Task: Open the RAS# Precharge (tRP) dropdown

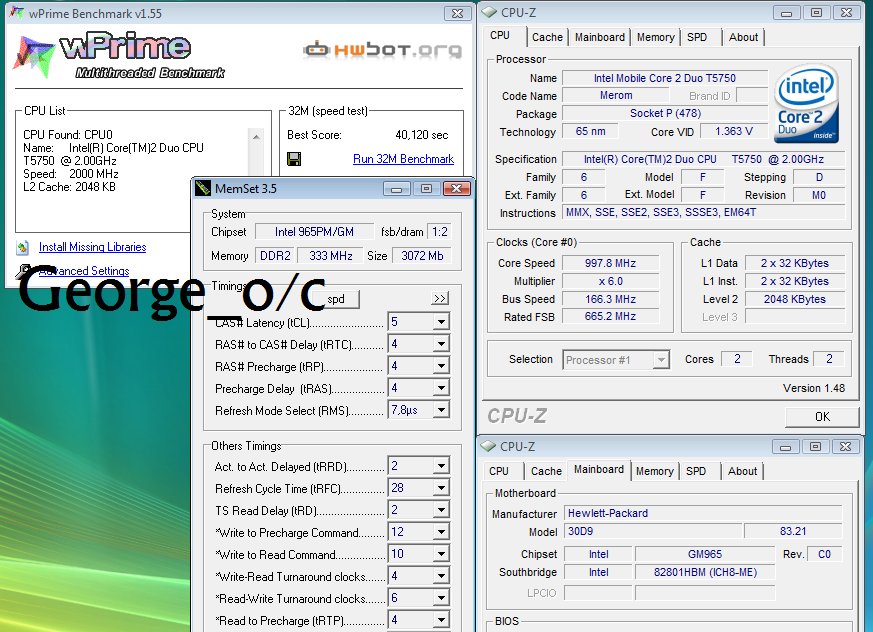Action: coord(441,366)
